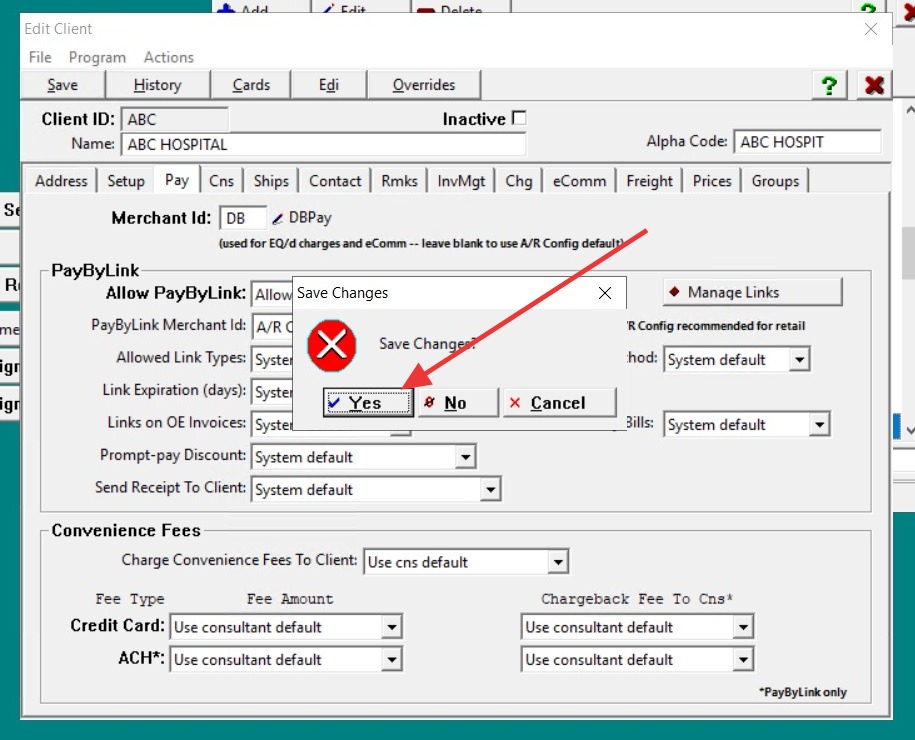Toggle the Inactive checkbox
The width and height of the screenshot is (915, 740).
pos(519,118)
